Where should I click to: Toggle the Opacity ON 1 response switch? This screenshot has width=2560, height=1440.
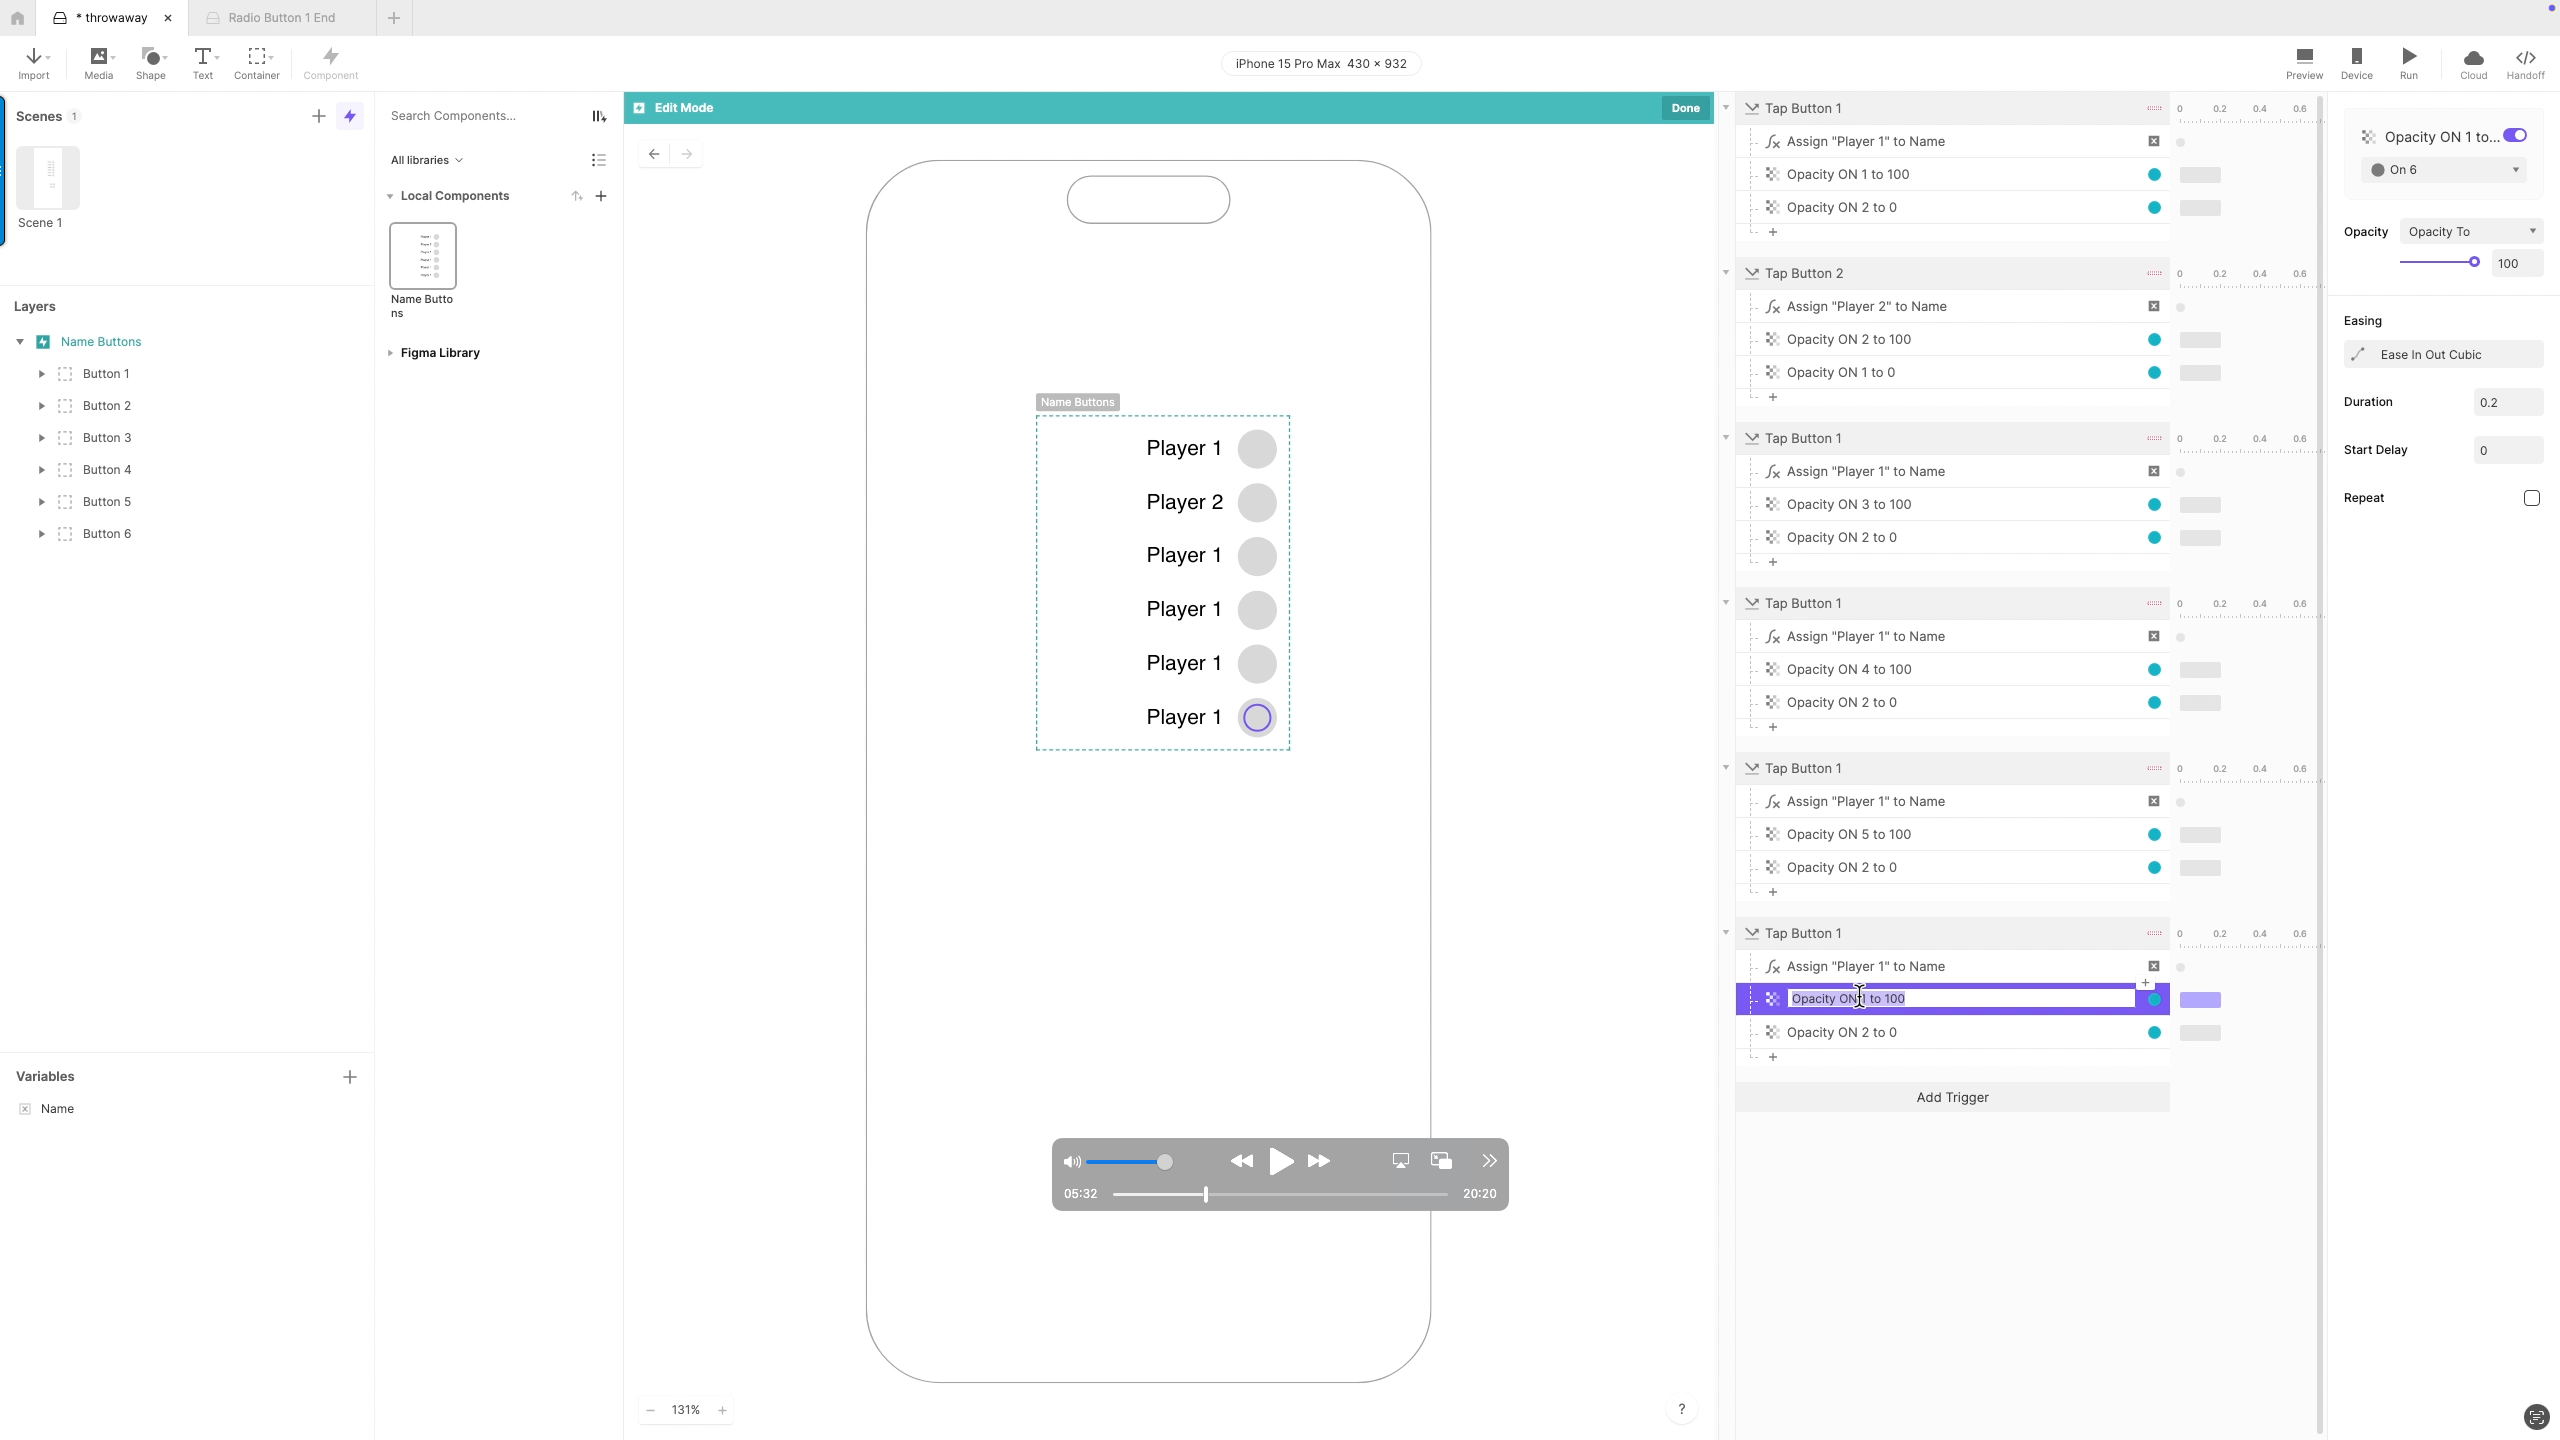[x=2515, y=136]
